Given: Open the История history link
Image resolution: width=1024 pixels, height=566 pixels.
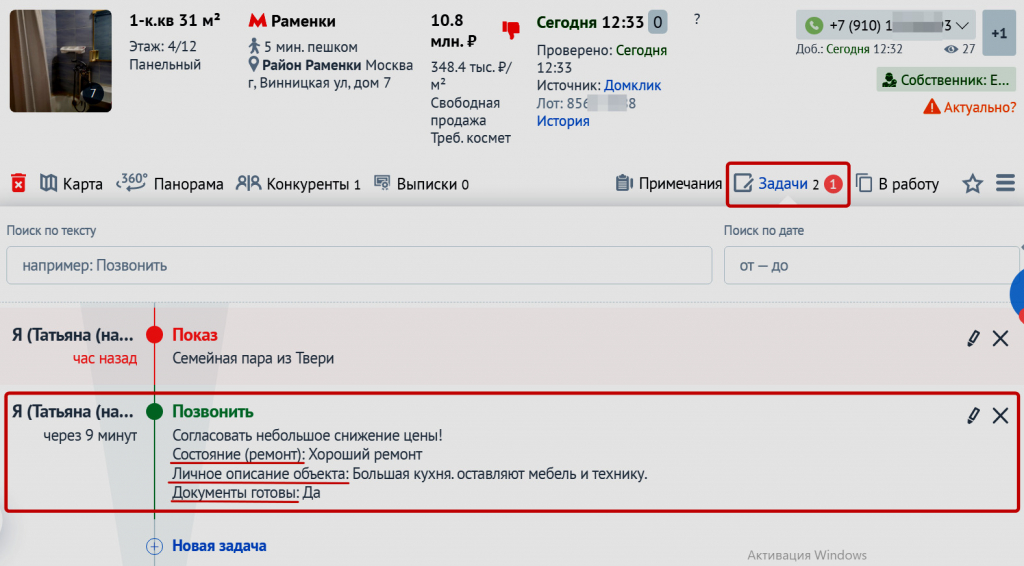Looking at the screenshot, I should pos(563,121).
